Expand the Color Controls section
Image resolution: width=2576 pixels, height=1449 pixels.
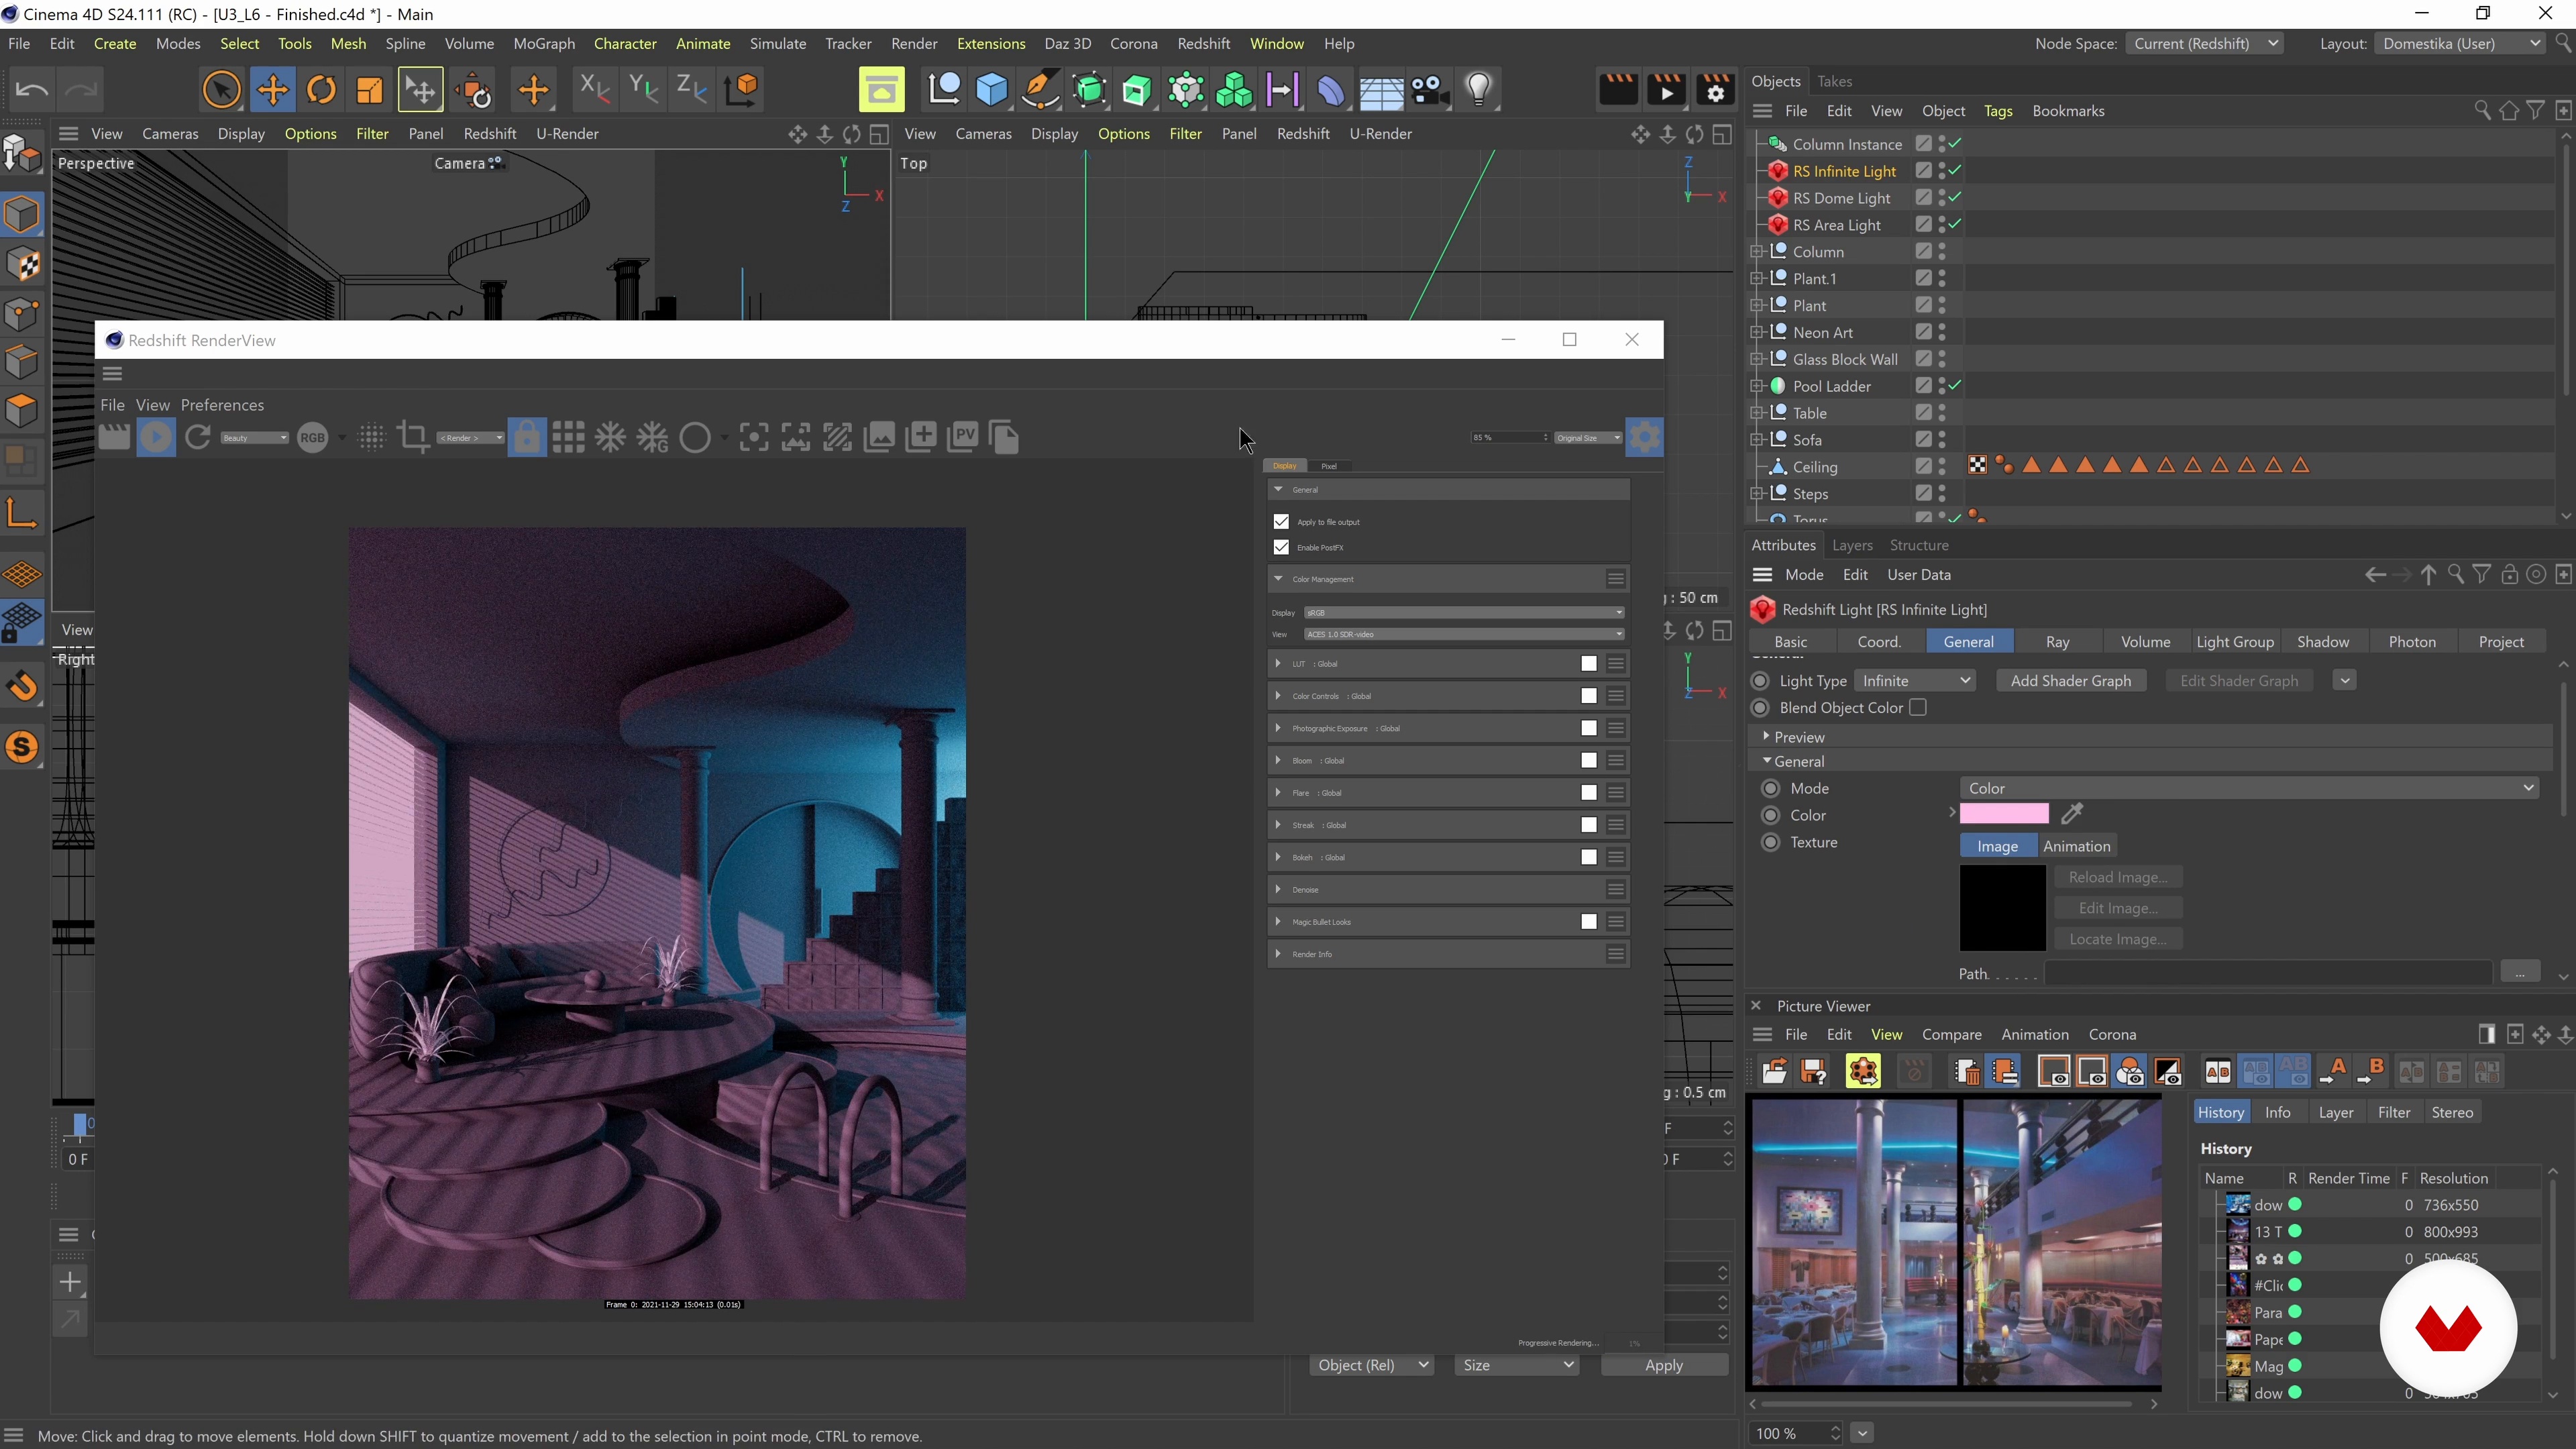pos(1278,696)
